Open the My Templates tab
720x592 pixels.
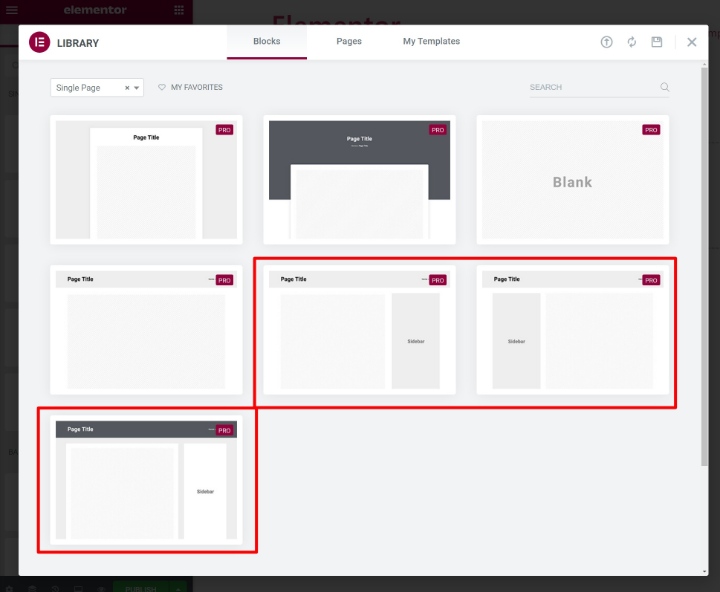431,41
